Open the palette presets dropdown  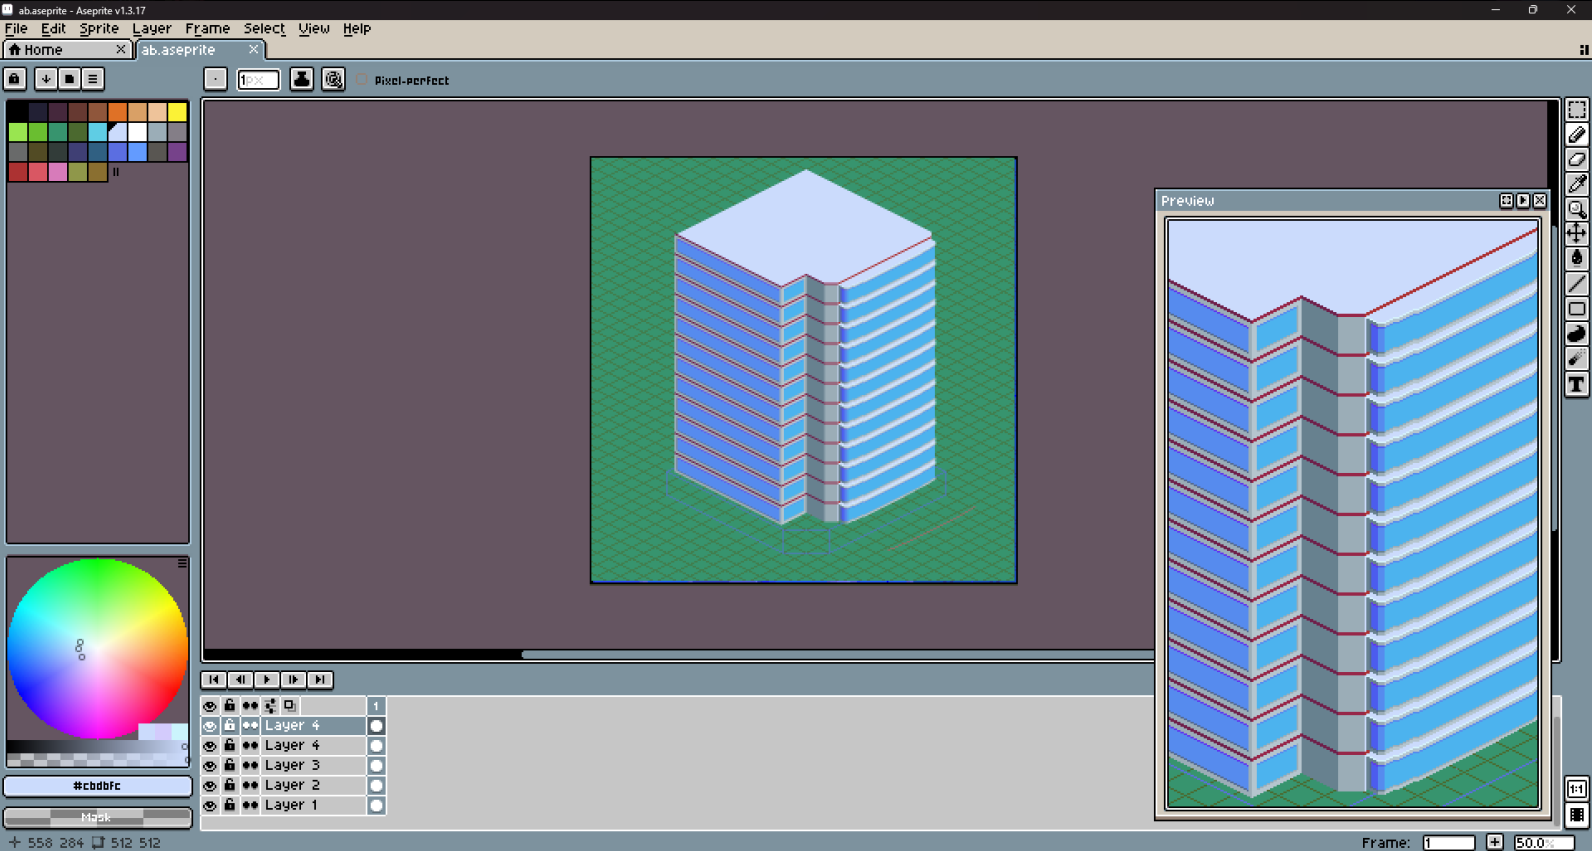pyautogui.click(x=45, y=79)
